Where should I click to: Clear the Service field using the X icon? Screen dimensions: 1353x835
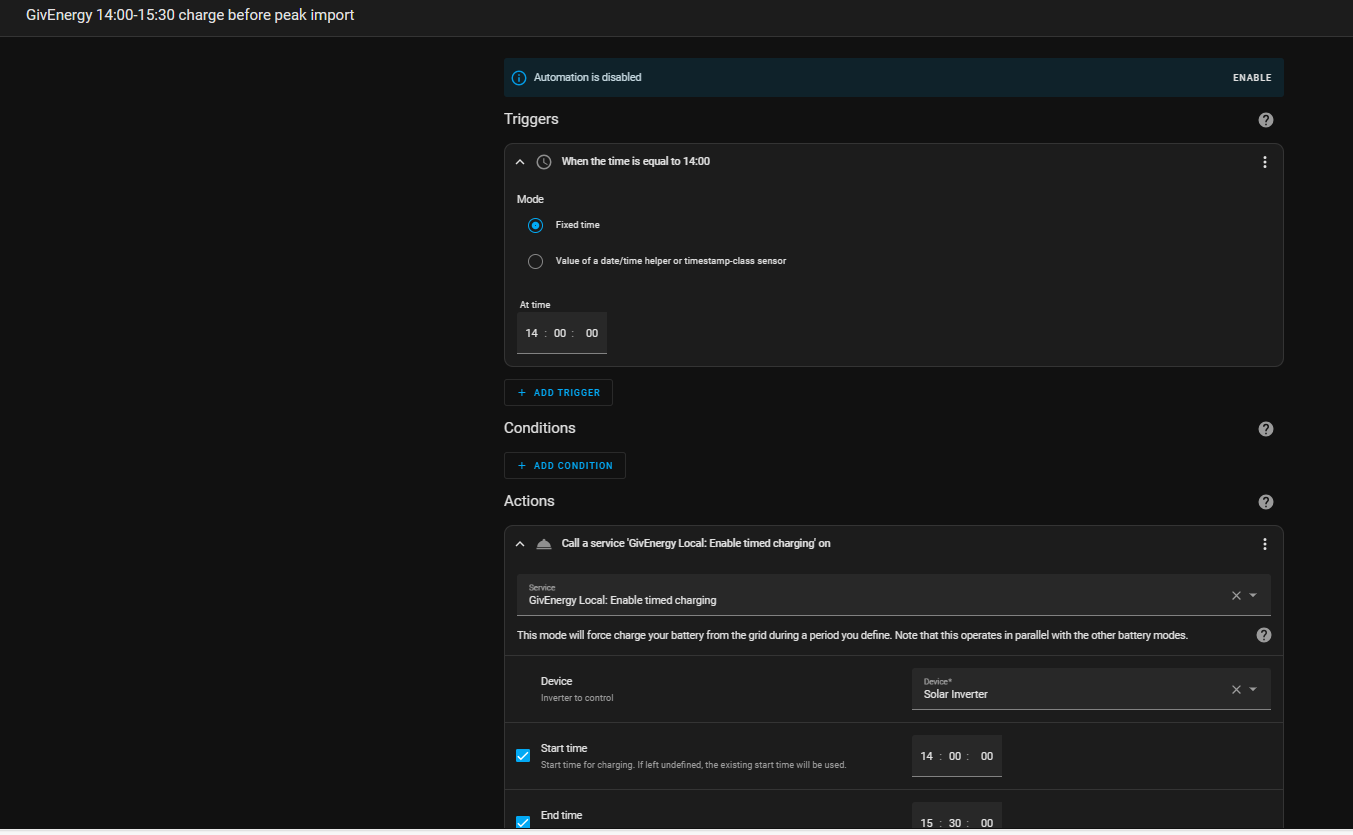[x=1236, y=595]
